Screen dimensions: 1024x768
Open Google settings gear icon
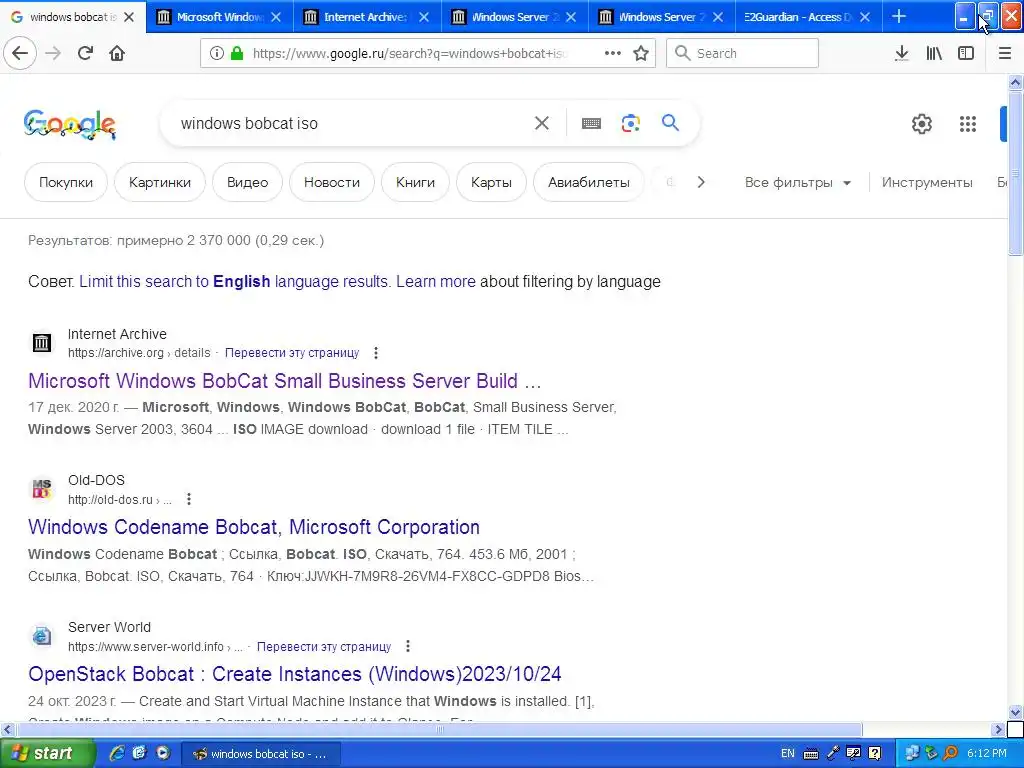pos(921,123)
